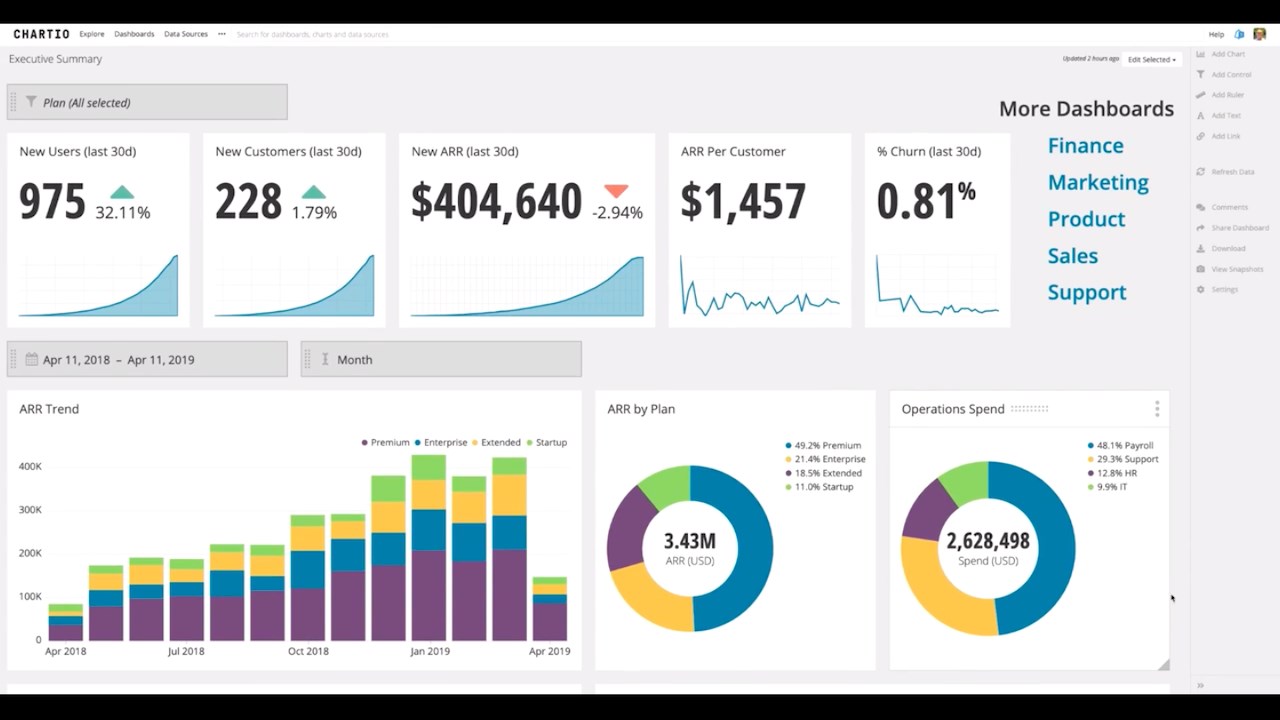This screenshot has width=1280, height=720.
Task: Click the Executive Summary title
Action: coord(55,59)
